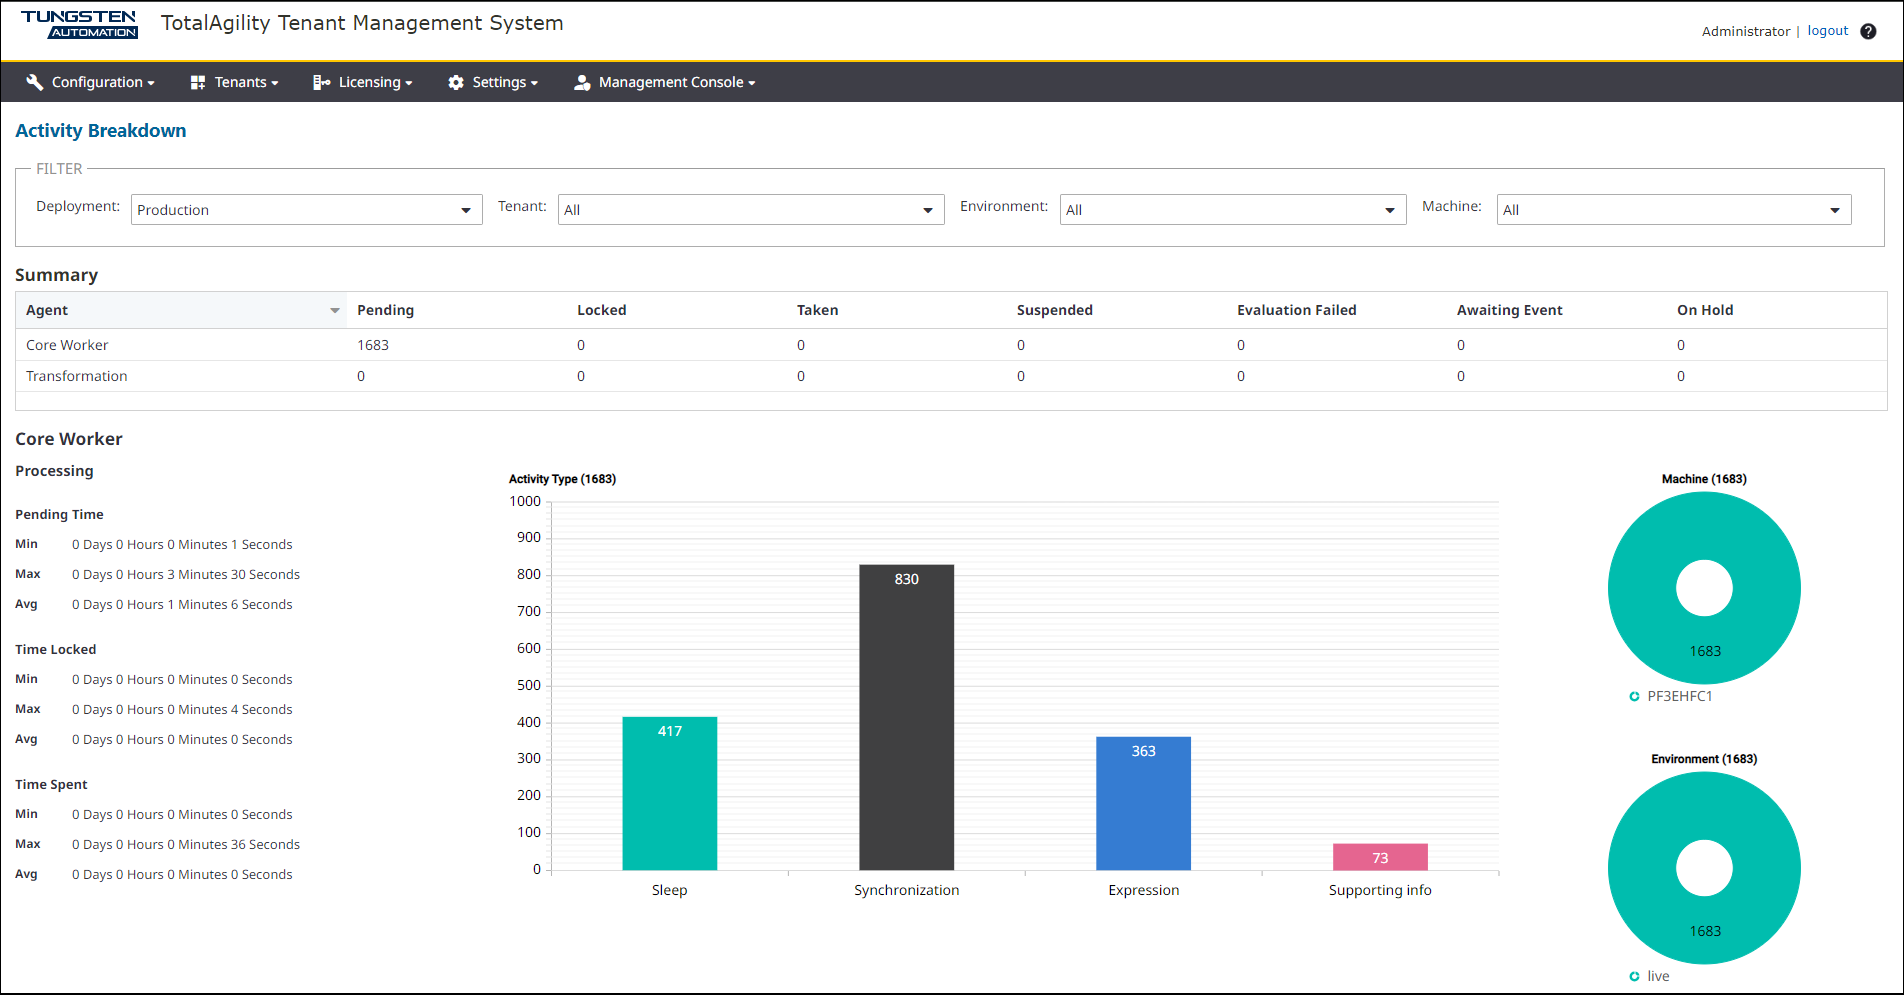1904x995 pixels.
Task: Click Pending Time Max value 3 Minutes 30 Seconds
Action: coord(186,574)
